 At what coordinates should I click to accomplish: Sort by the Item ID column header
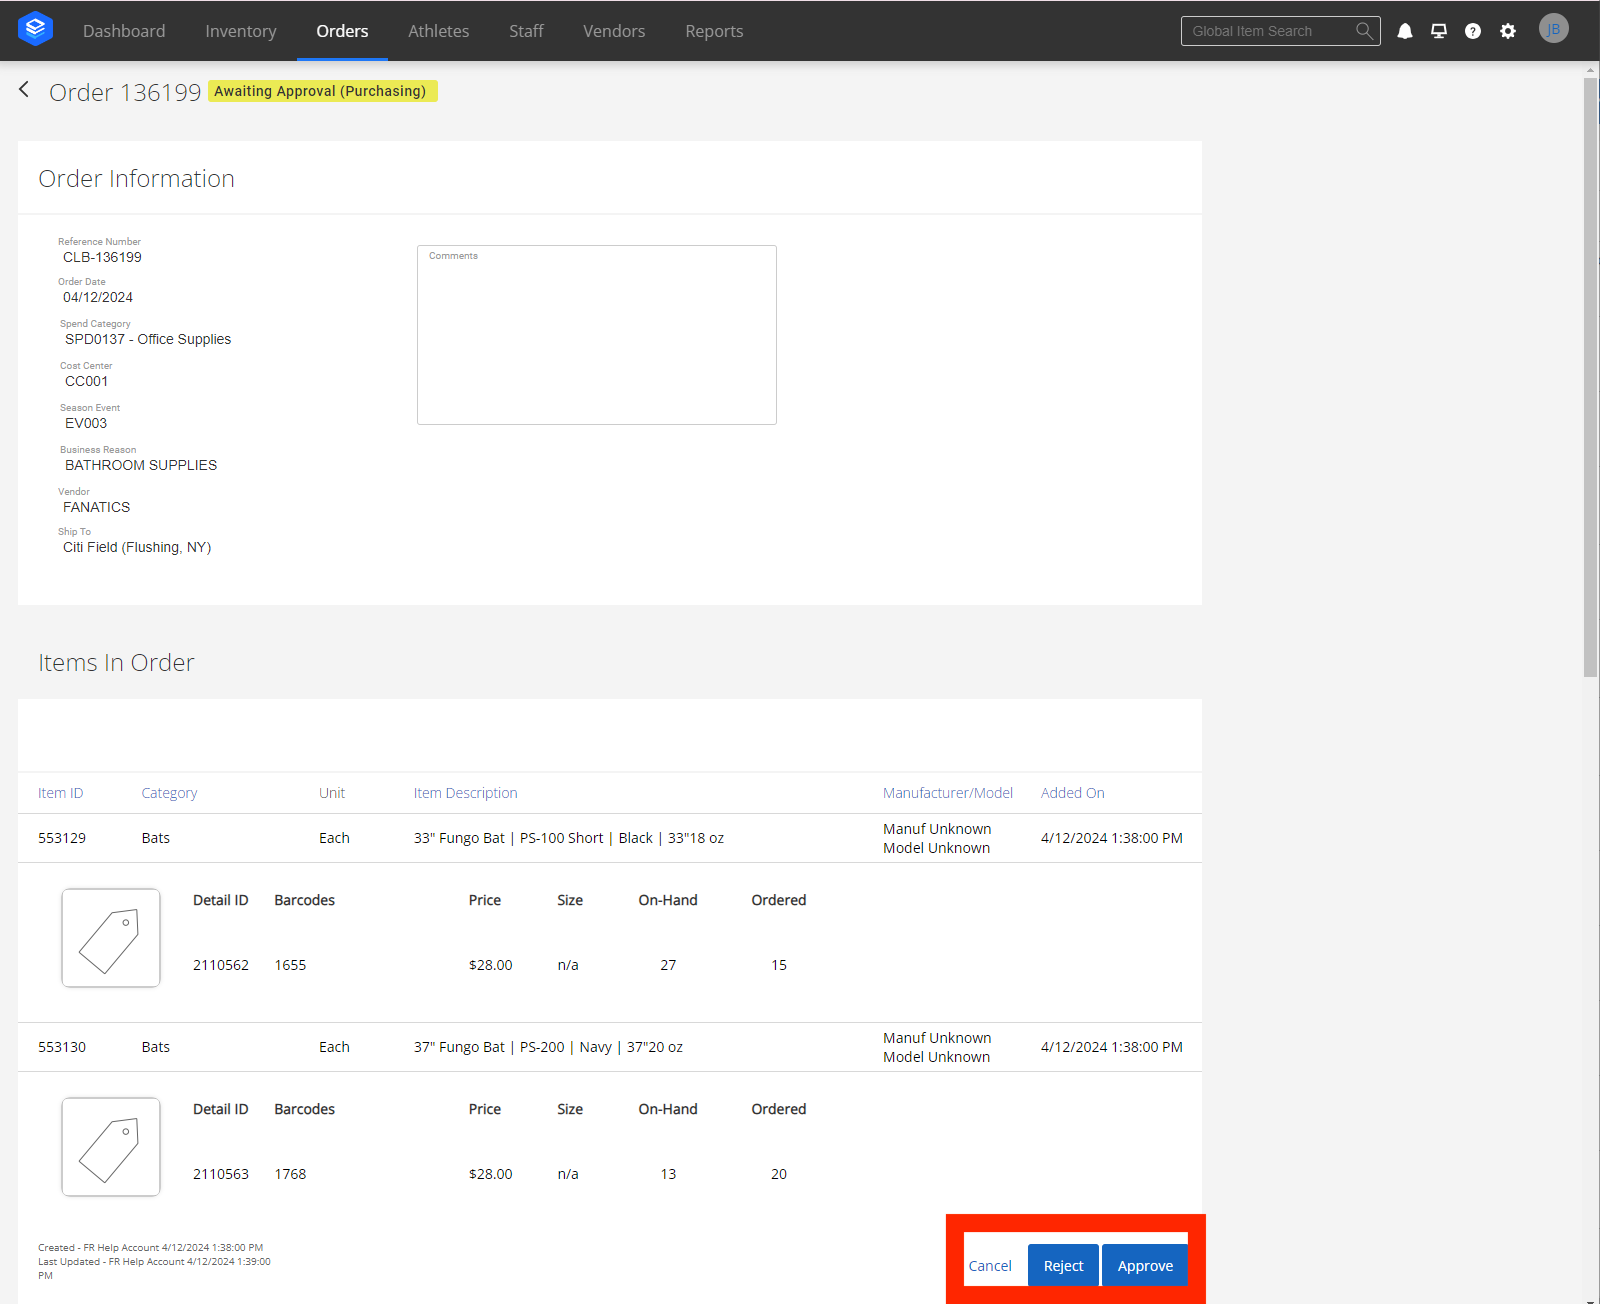[60, 793]
